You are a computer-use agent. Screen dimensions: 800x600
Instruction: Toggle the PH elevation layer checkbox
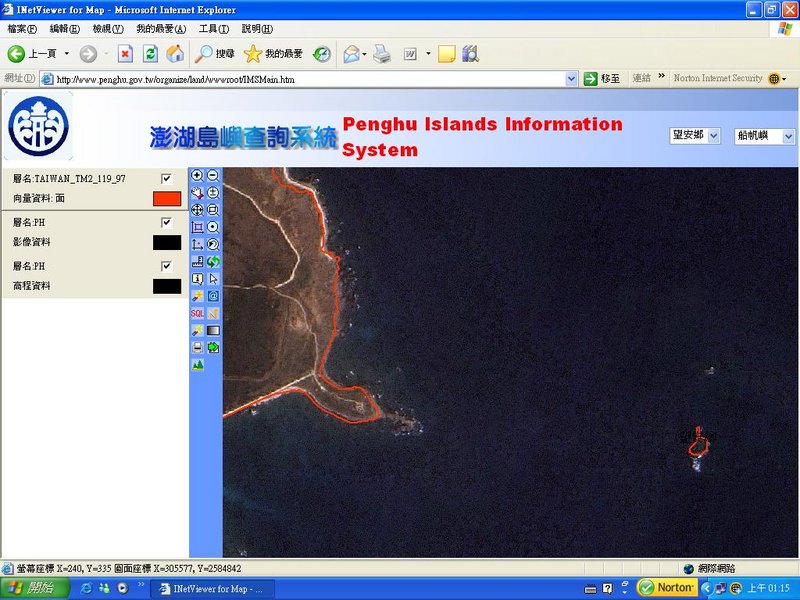point(167,266)
